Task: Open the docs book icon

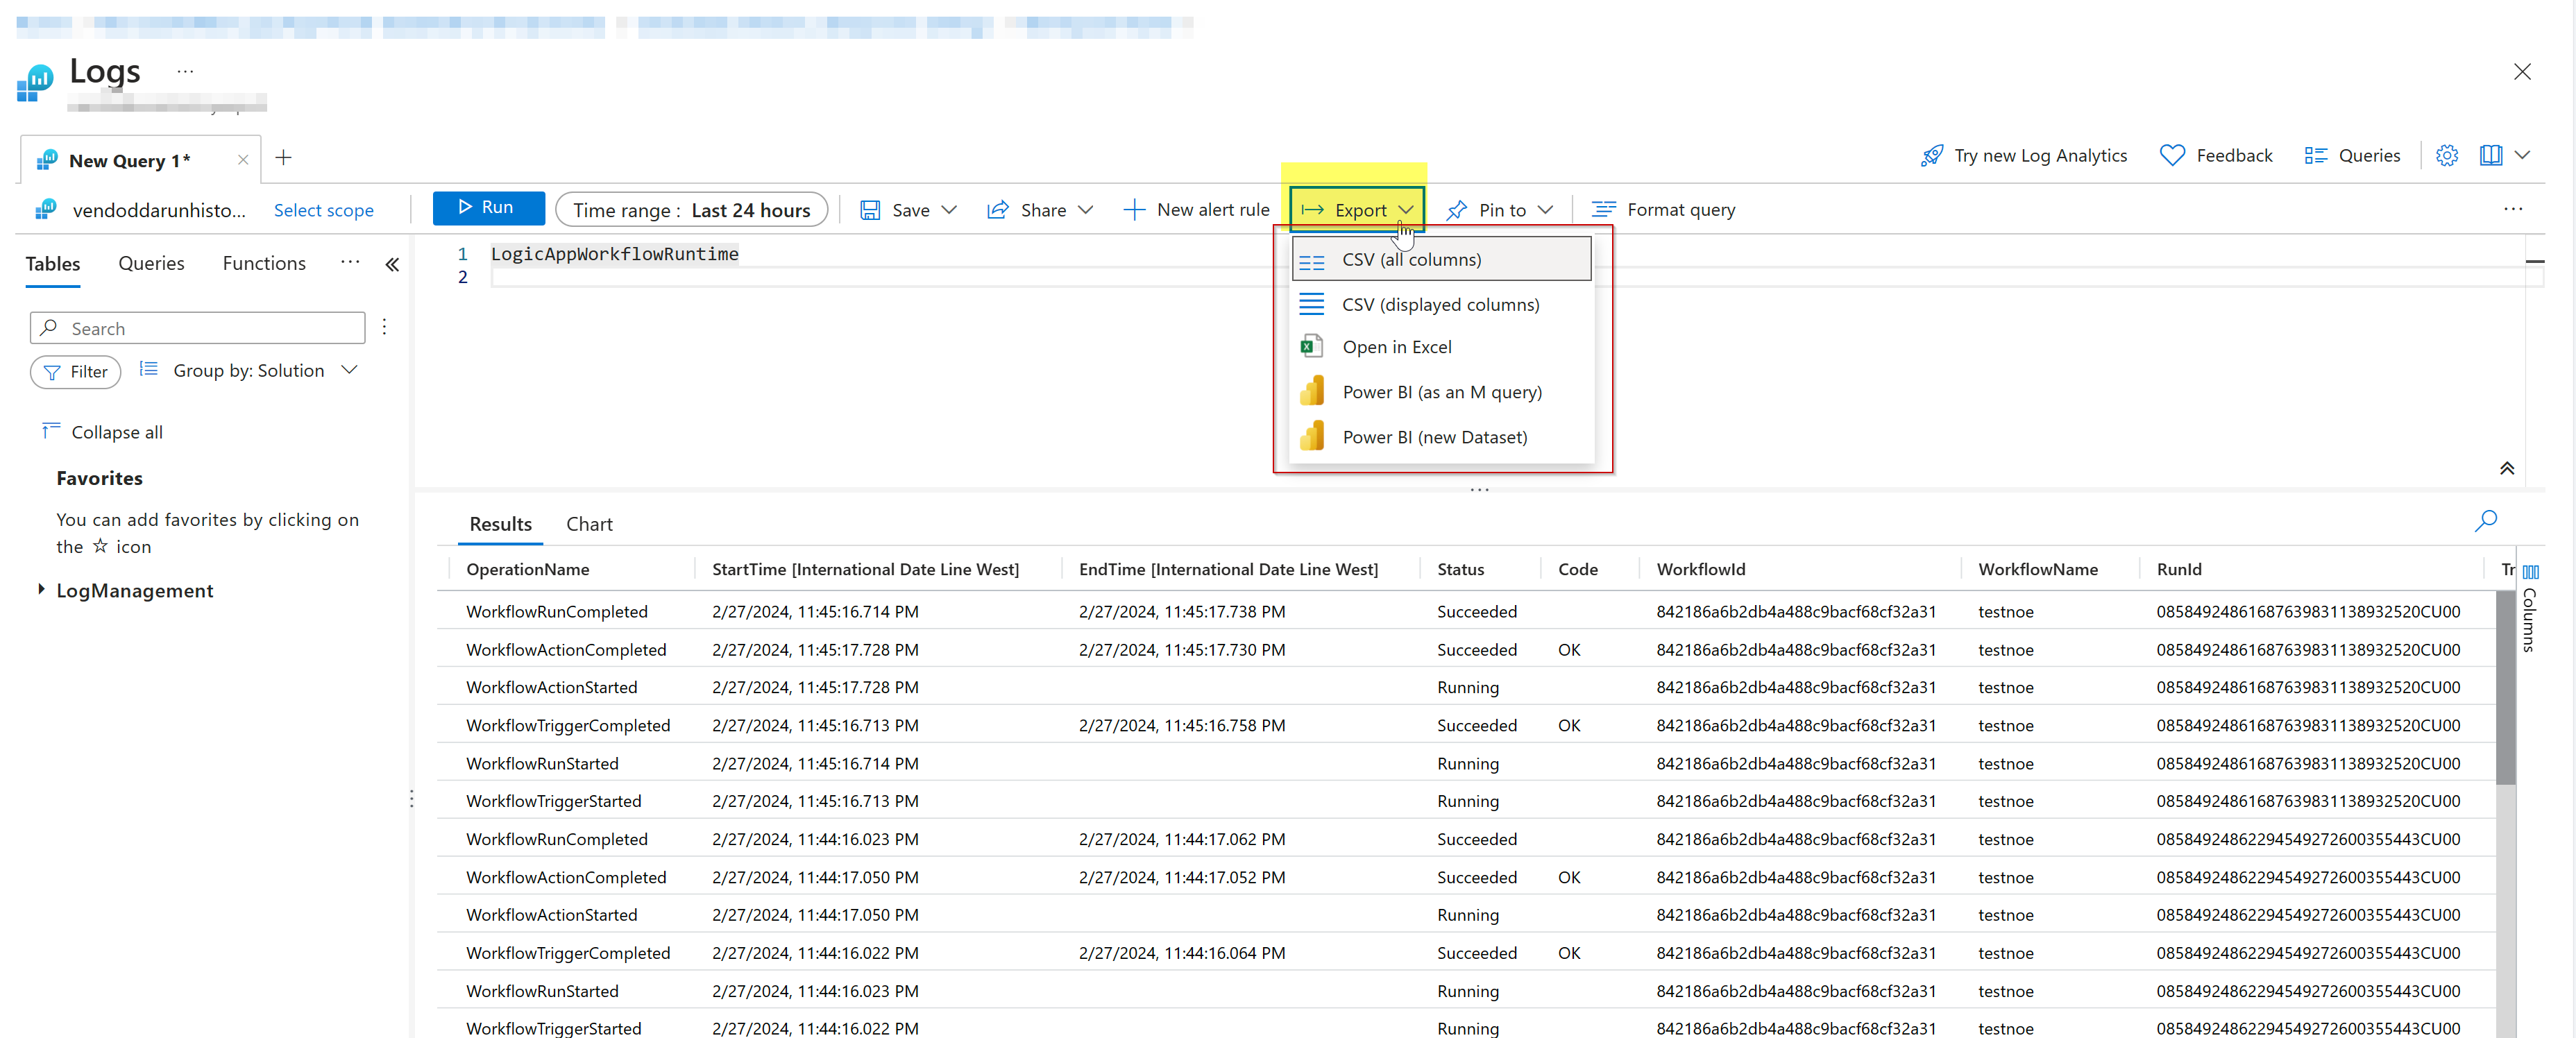Action: click(x=2490, y=156)
